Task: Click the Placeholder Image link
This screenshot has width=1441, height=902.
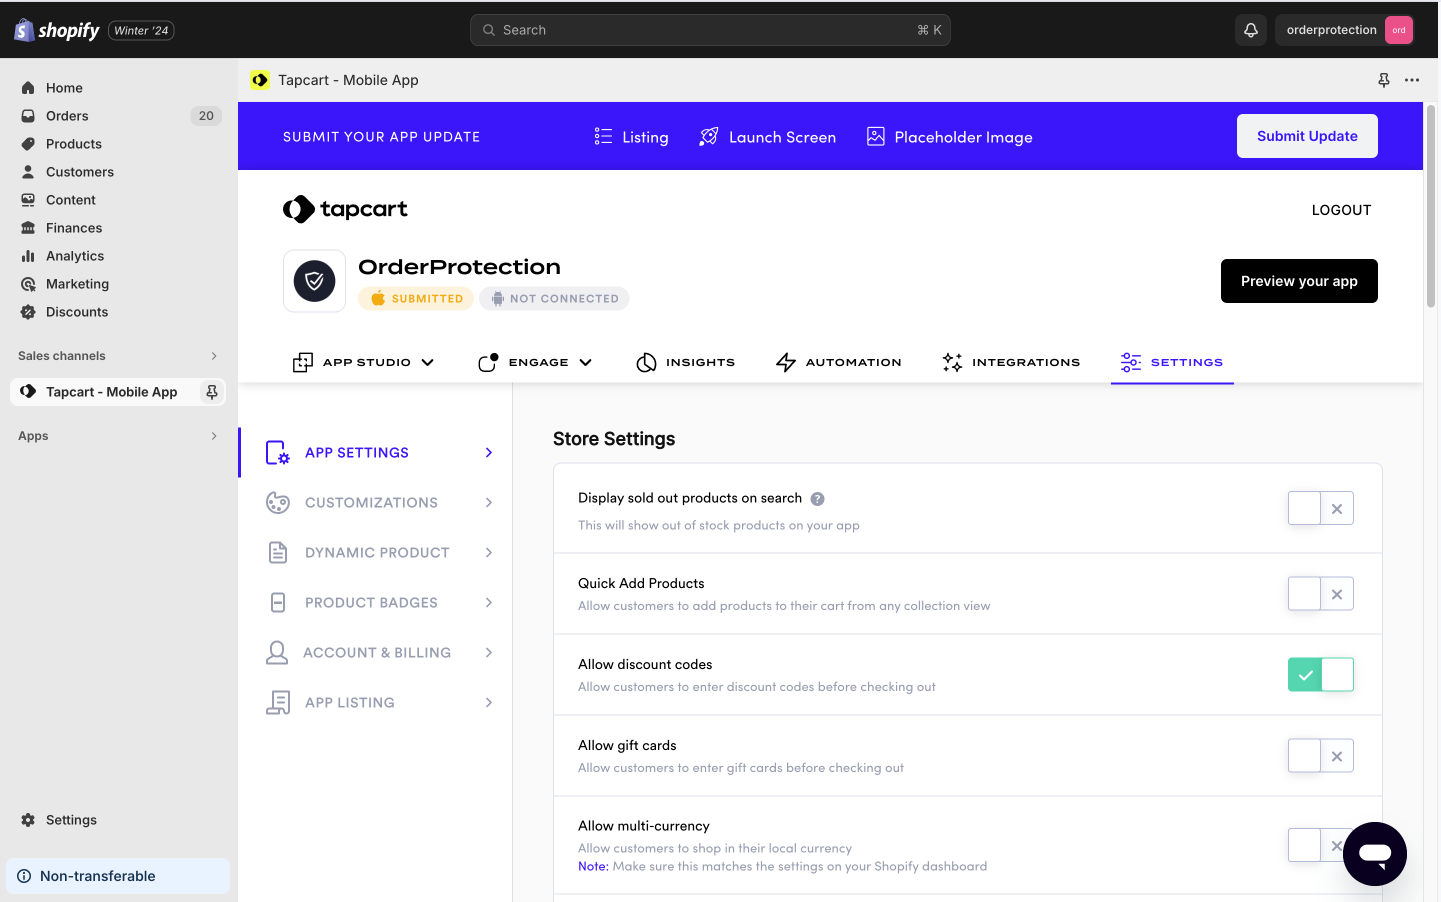Action: point(963,137)
